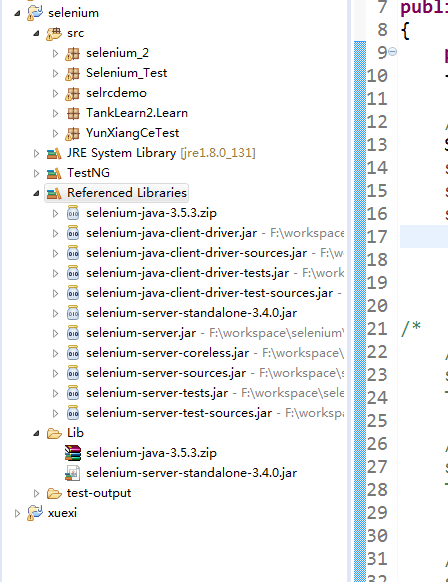Click the selrcdemo package icon
448x582 pixels.
pyautogui.click(x=73, y=94)
